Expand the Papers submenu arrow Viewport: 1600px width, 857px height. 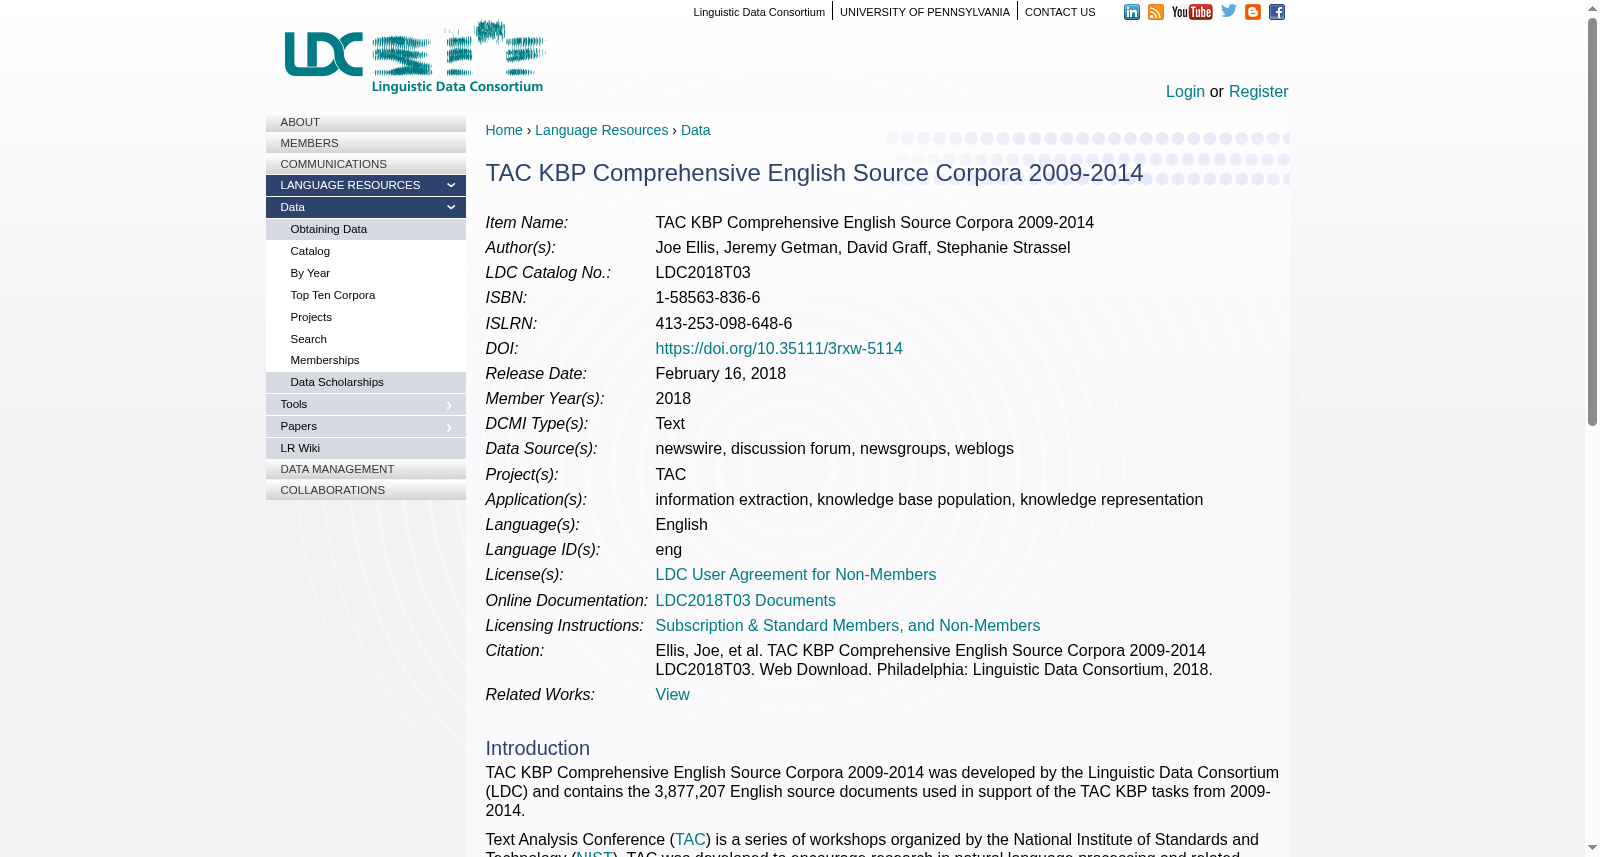tap(449, 427)
